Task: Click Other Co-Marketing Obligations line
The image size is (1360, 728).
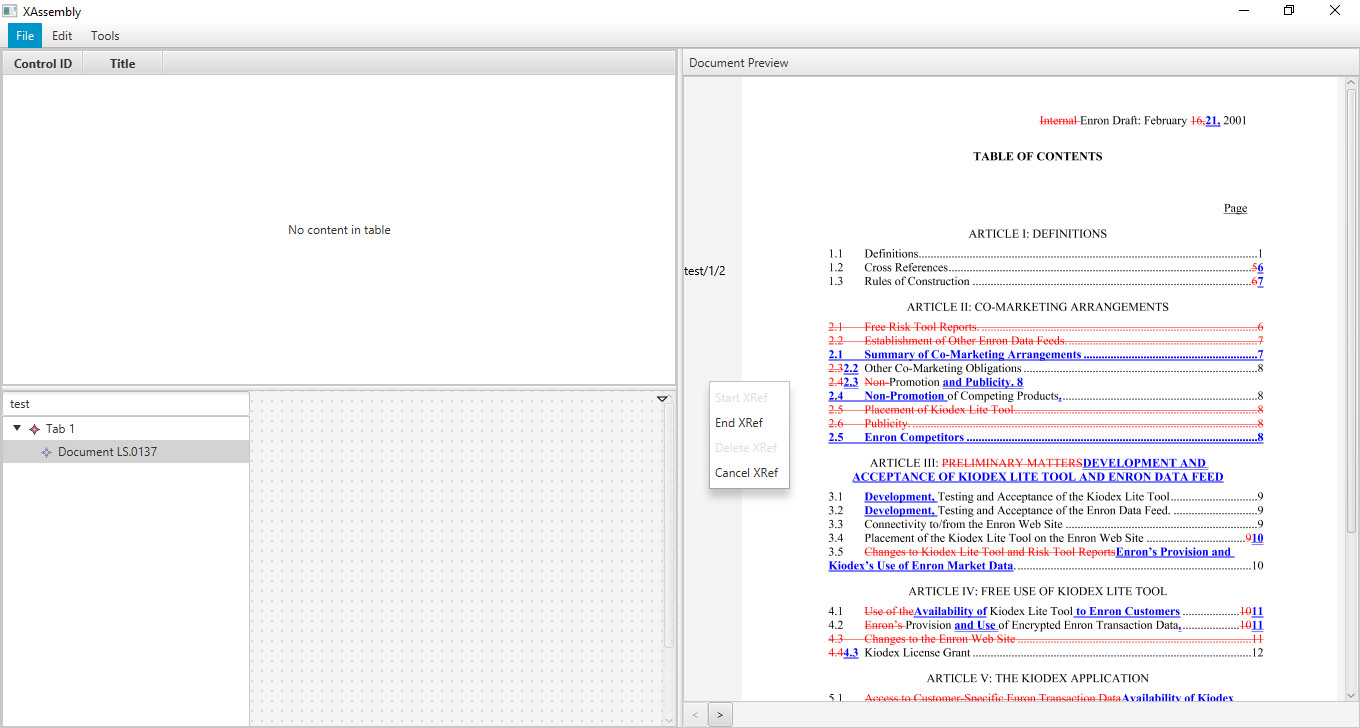Action: click(1046, 369)
